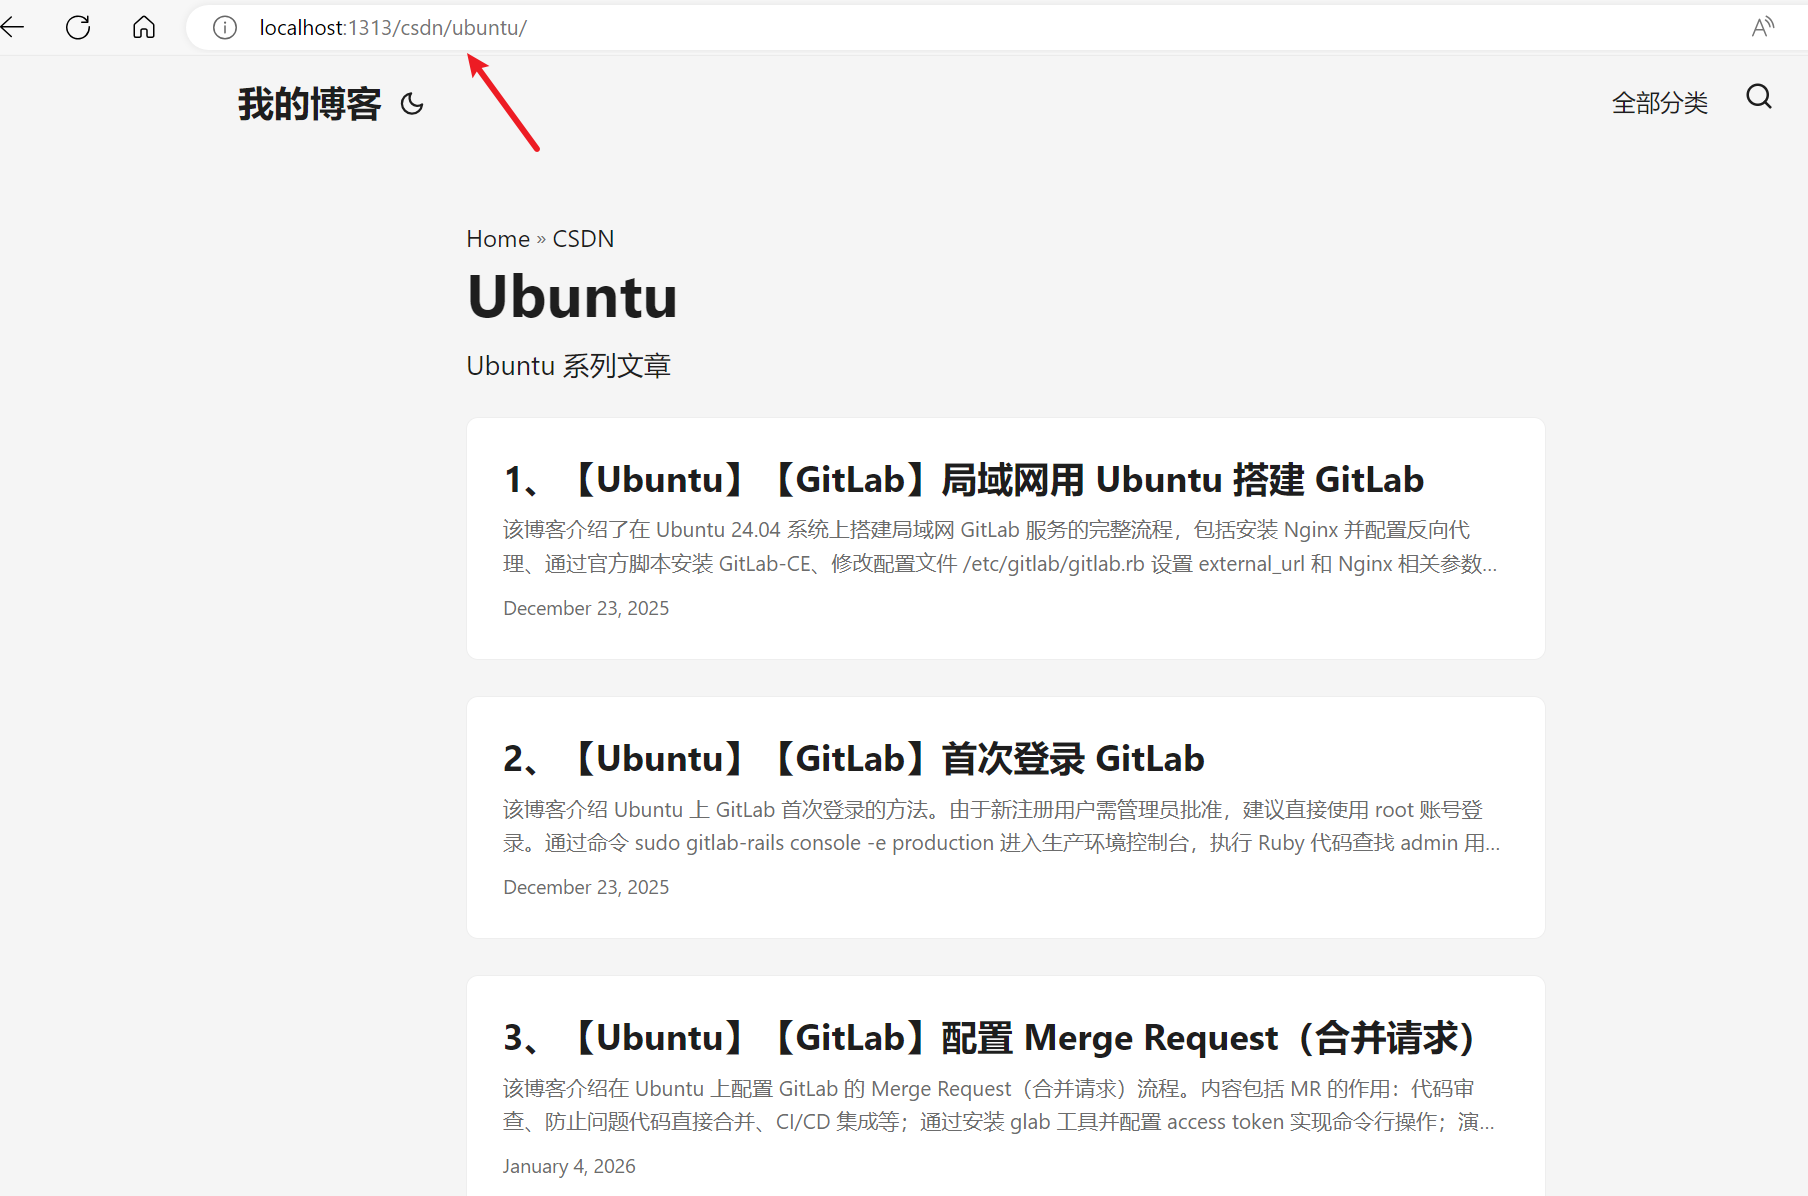
Task: Go to browser home page icon
Action: [144, 27]
